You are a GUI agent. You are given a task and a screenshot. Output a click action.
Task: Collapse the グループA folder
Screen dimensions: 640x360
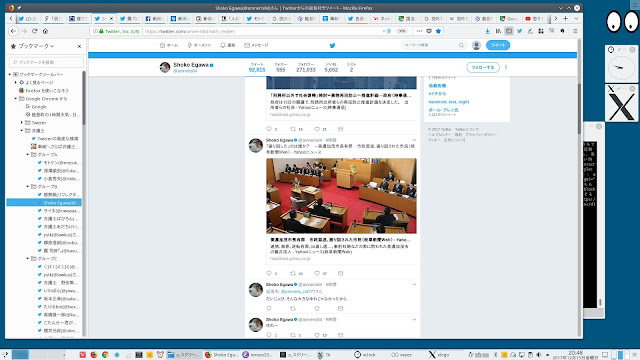pyautogui.click(x=28, y=155)
